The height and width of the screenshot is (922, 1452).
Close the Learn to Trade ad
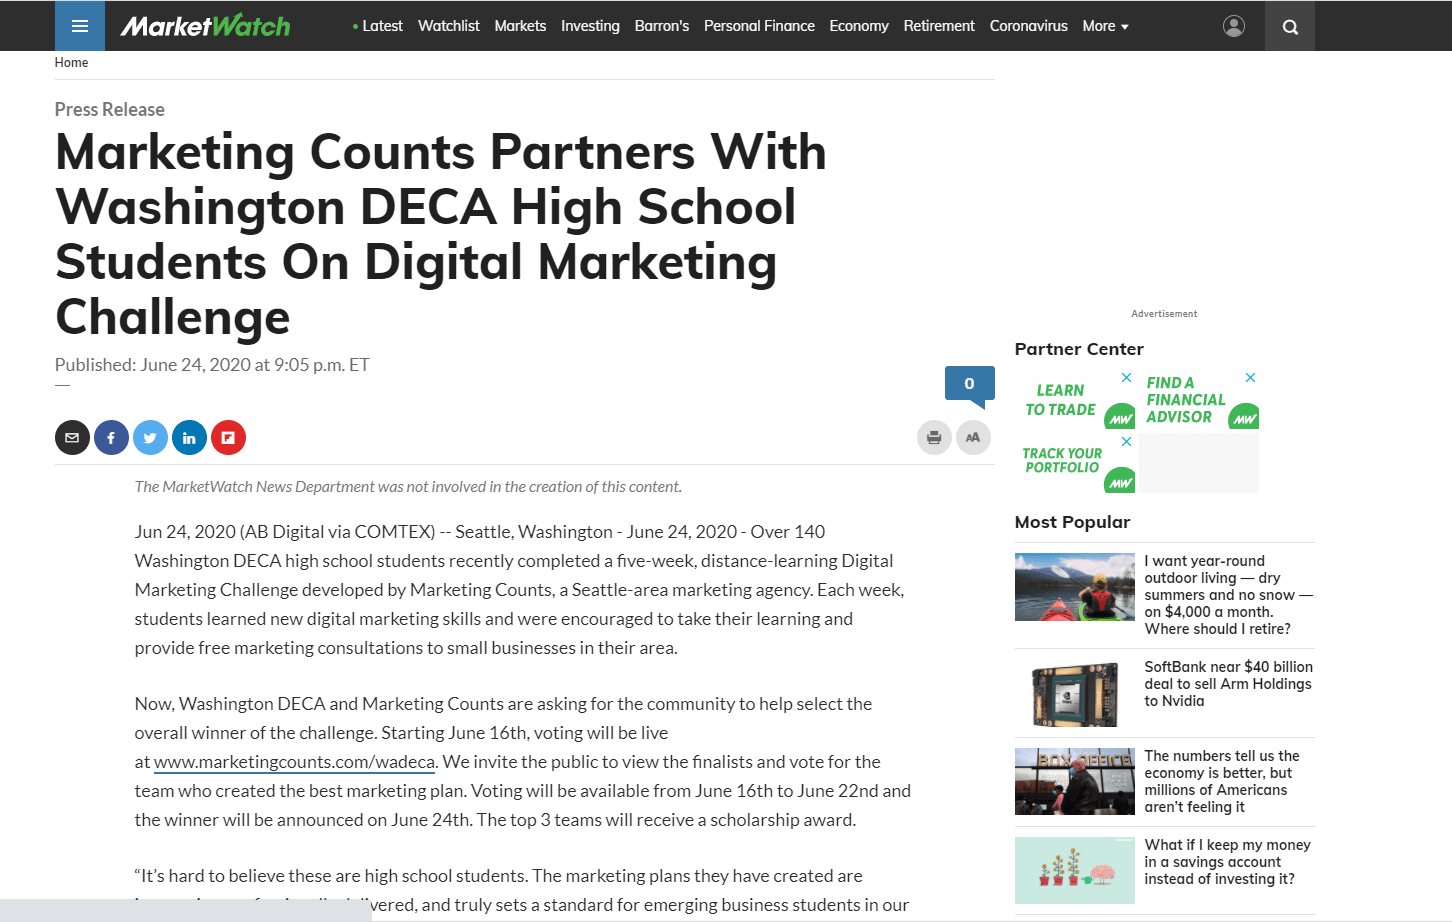coord(1126,378)
